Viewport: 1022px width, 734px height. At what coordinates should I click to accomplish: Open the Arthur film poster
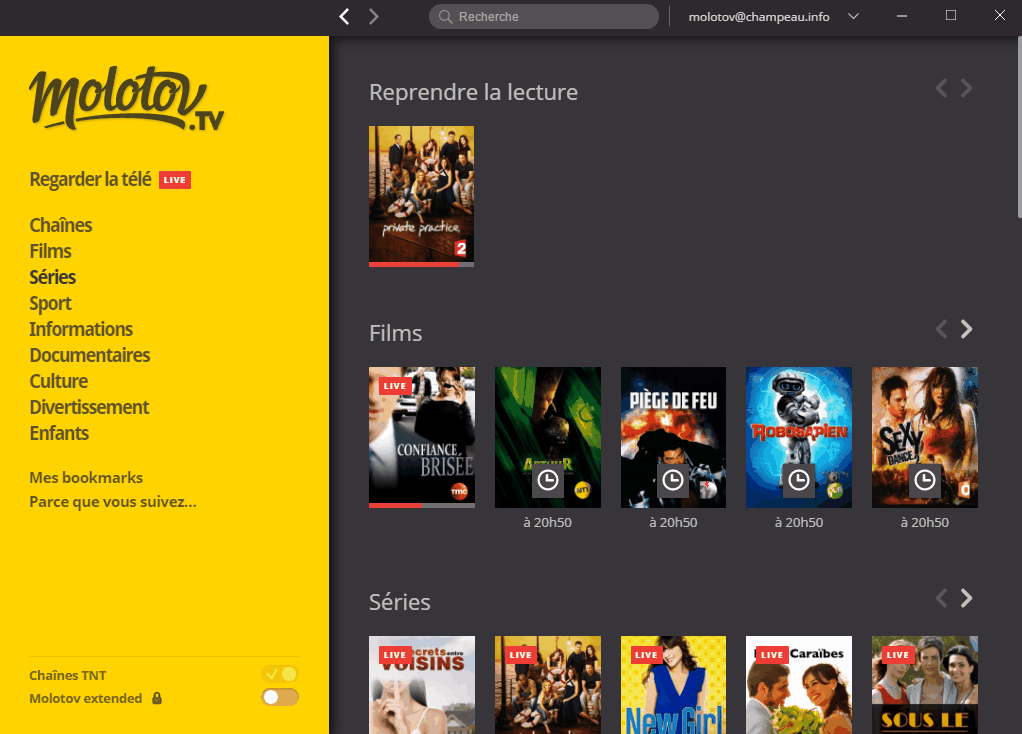pyautogui.click(x=548, y=437)
